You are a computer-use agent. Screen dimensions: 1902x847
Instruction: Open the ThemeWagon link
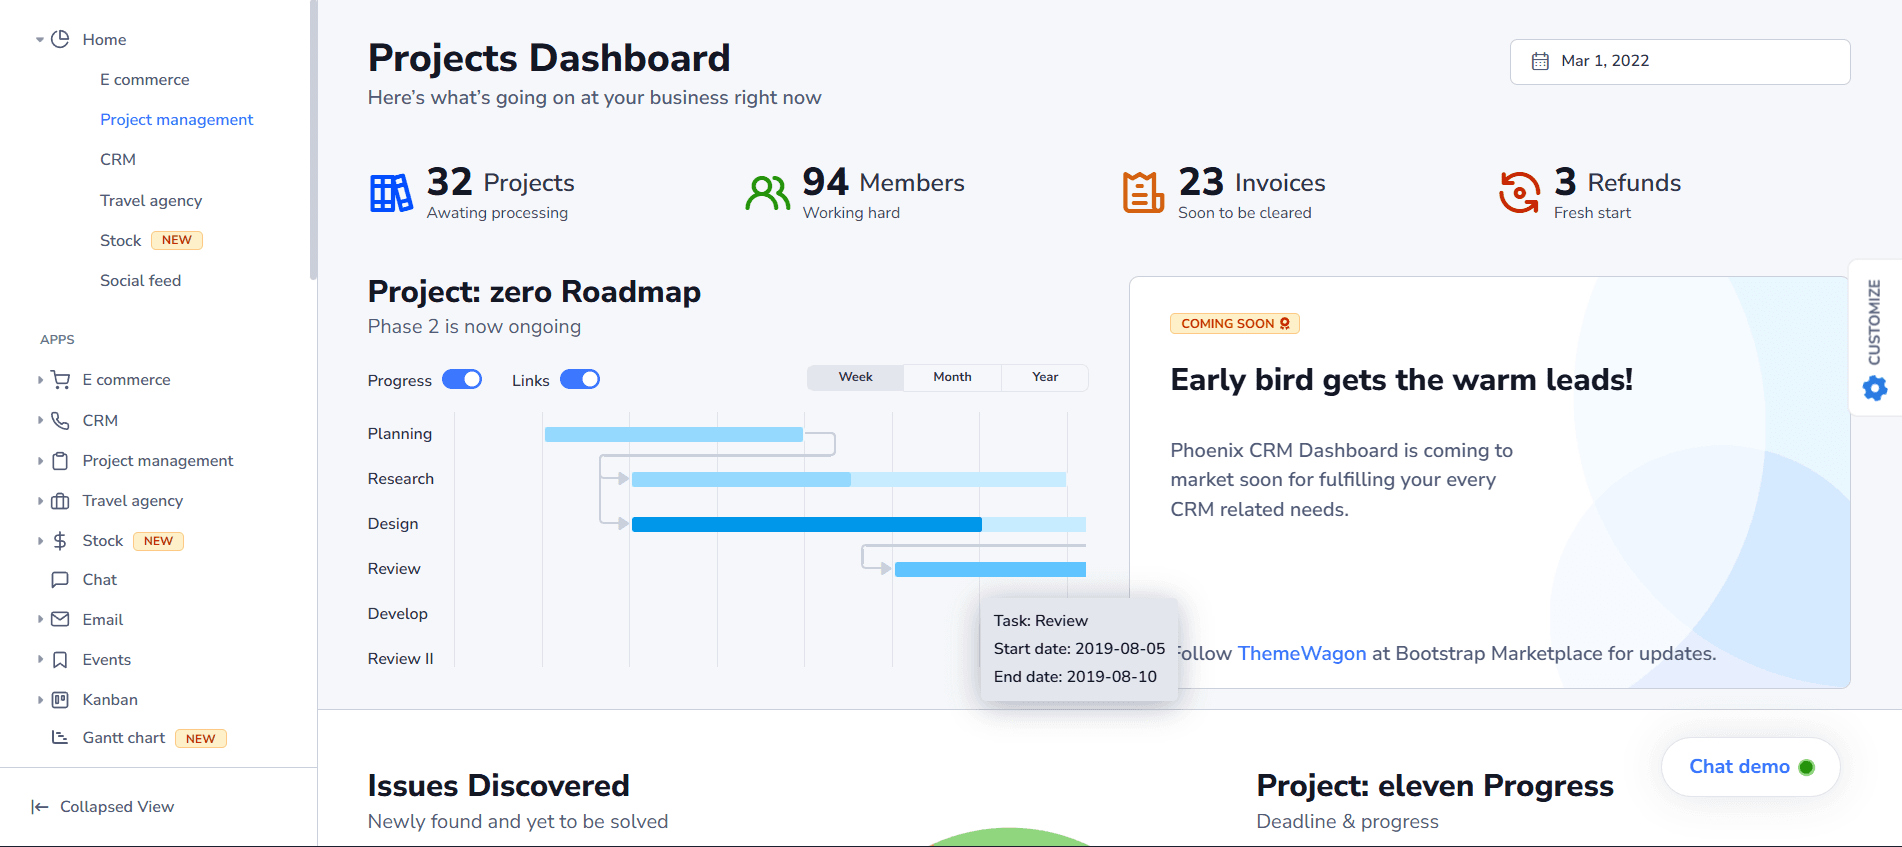click(x=1302, y=654)
